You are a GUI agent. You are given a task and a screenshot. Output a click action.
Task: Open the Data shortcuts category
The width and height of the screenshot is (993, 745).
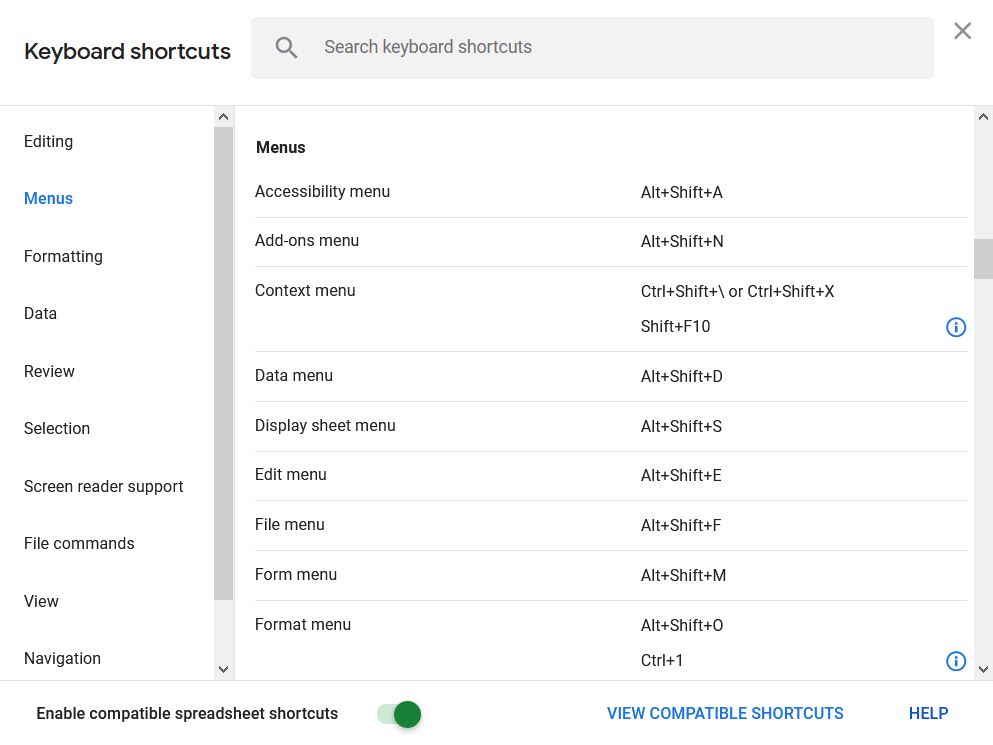point(40,313)
